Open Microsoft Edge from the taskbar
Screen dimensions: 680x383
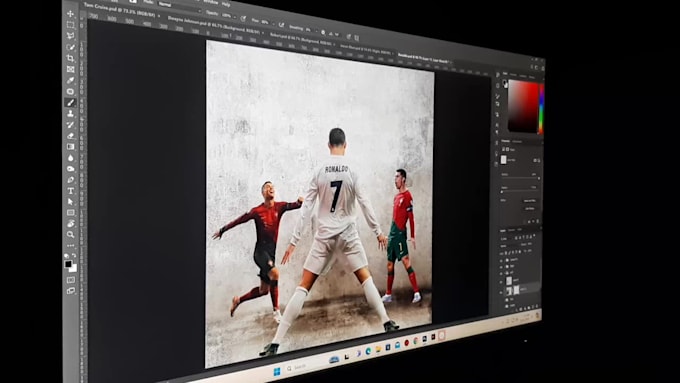(368, 351)
